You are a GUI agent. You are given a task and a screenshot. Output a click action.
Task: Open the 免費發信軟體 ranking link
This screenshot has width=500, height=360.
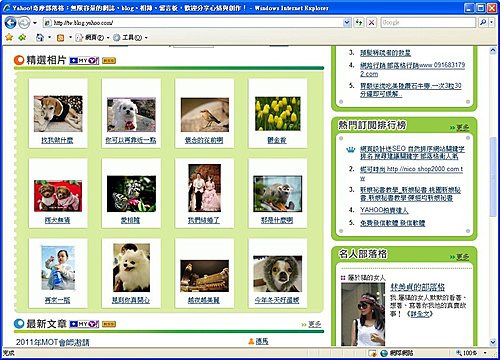point(392,223)
